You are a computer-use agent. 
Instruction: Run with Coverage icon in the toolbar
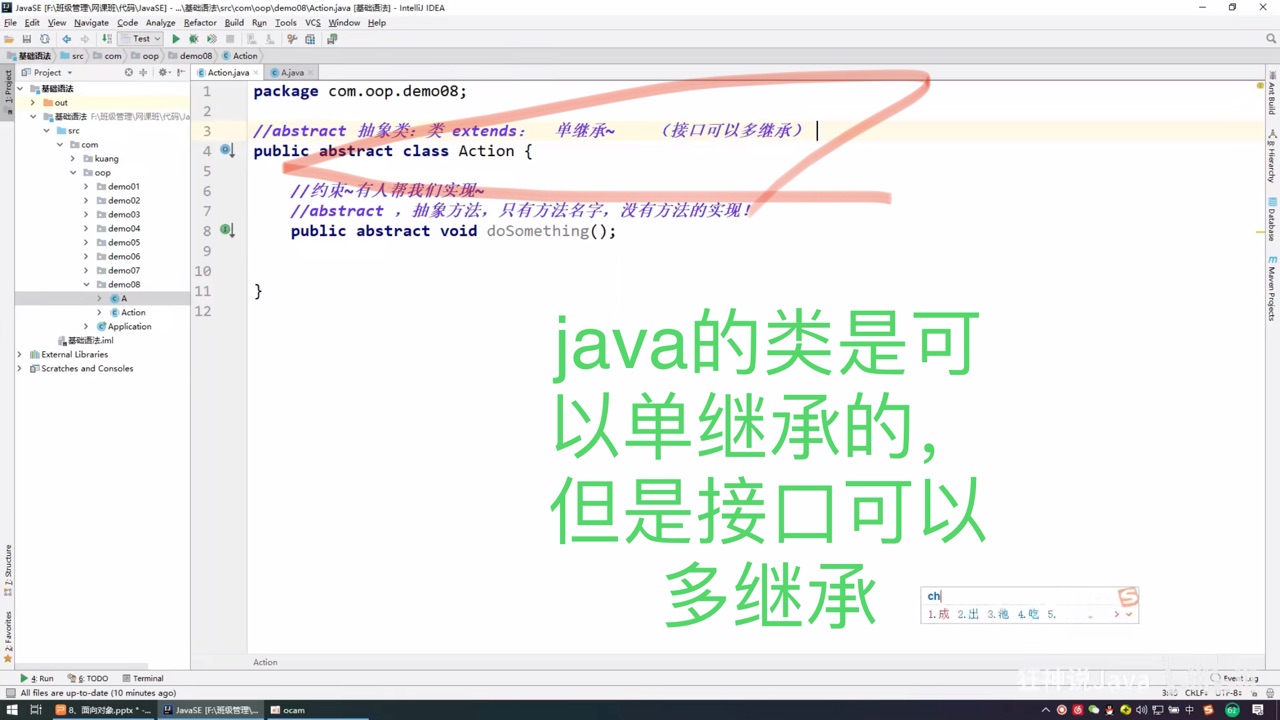(x=213, y=38)
